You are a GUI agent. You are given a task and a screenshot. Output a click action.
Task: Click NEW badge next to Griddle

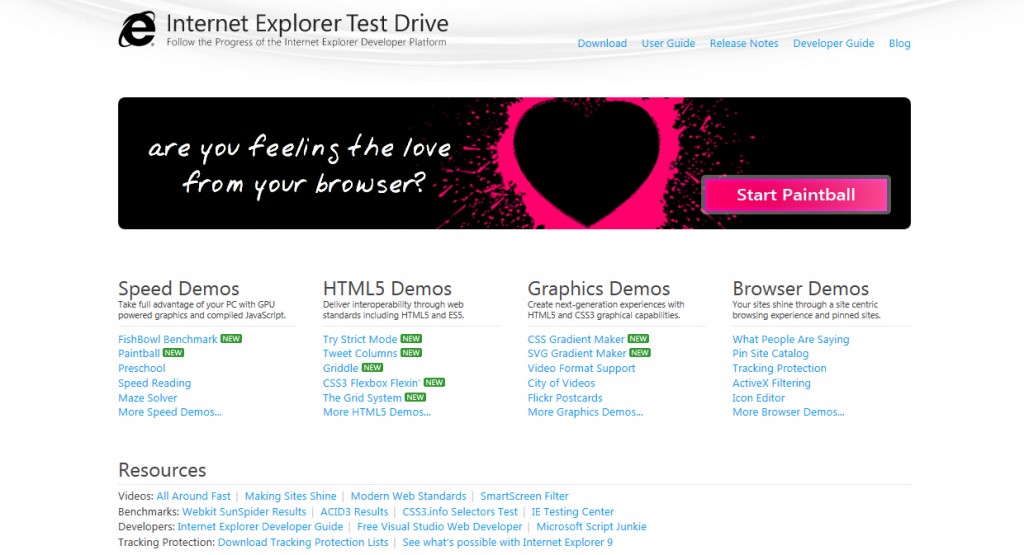372,368
